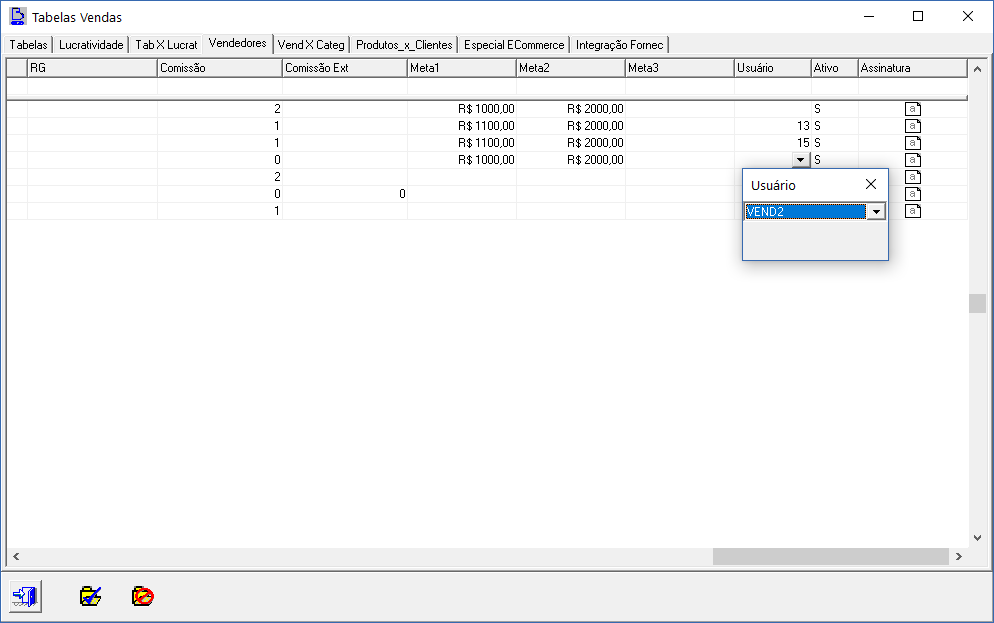Close the Usuário popup window

[871, 184]
